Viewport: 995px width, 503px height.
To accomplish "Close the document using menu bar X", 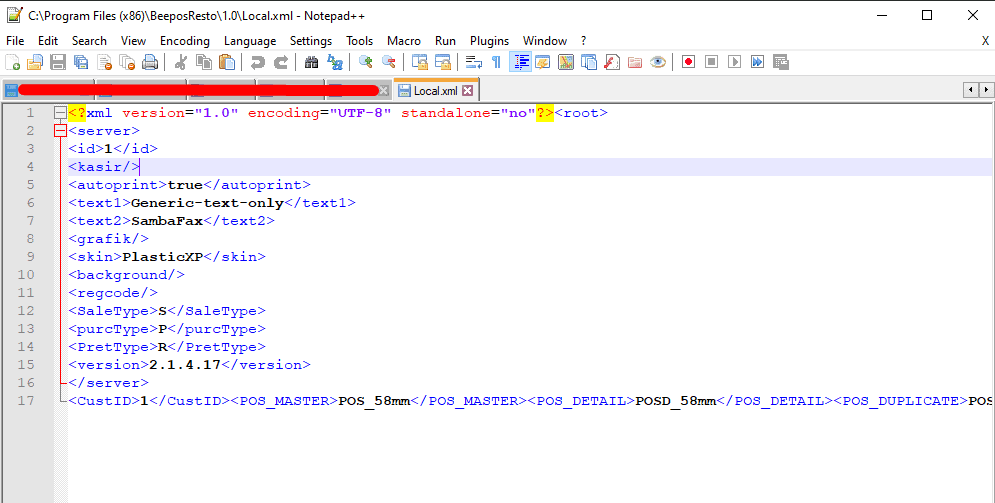I will (985, 41).
